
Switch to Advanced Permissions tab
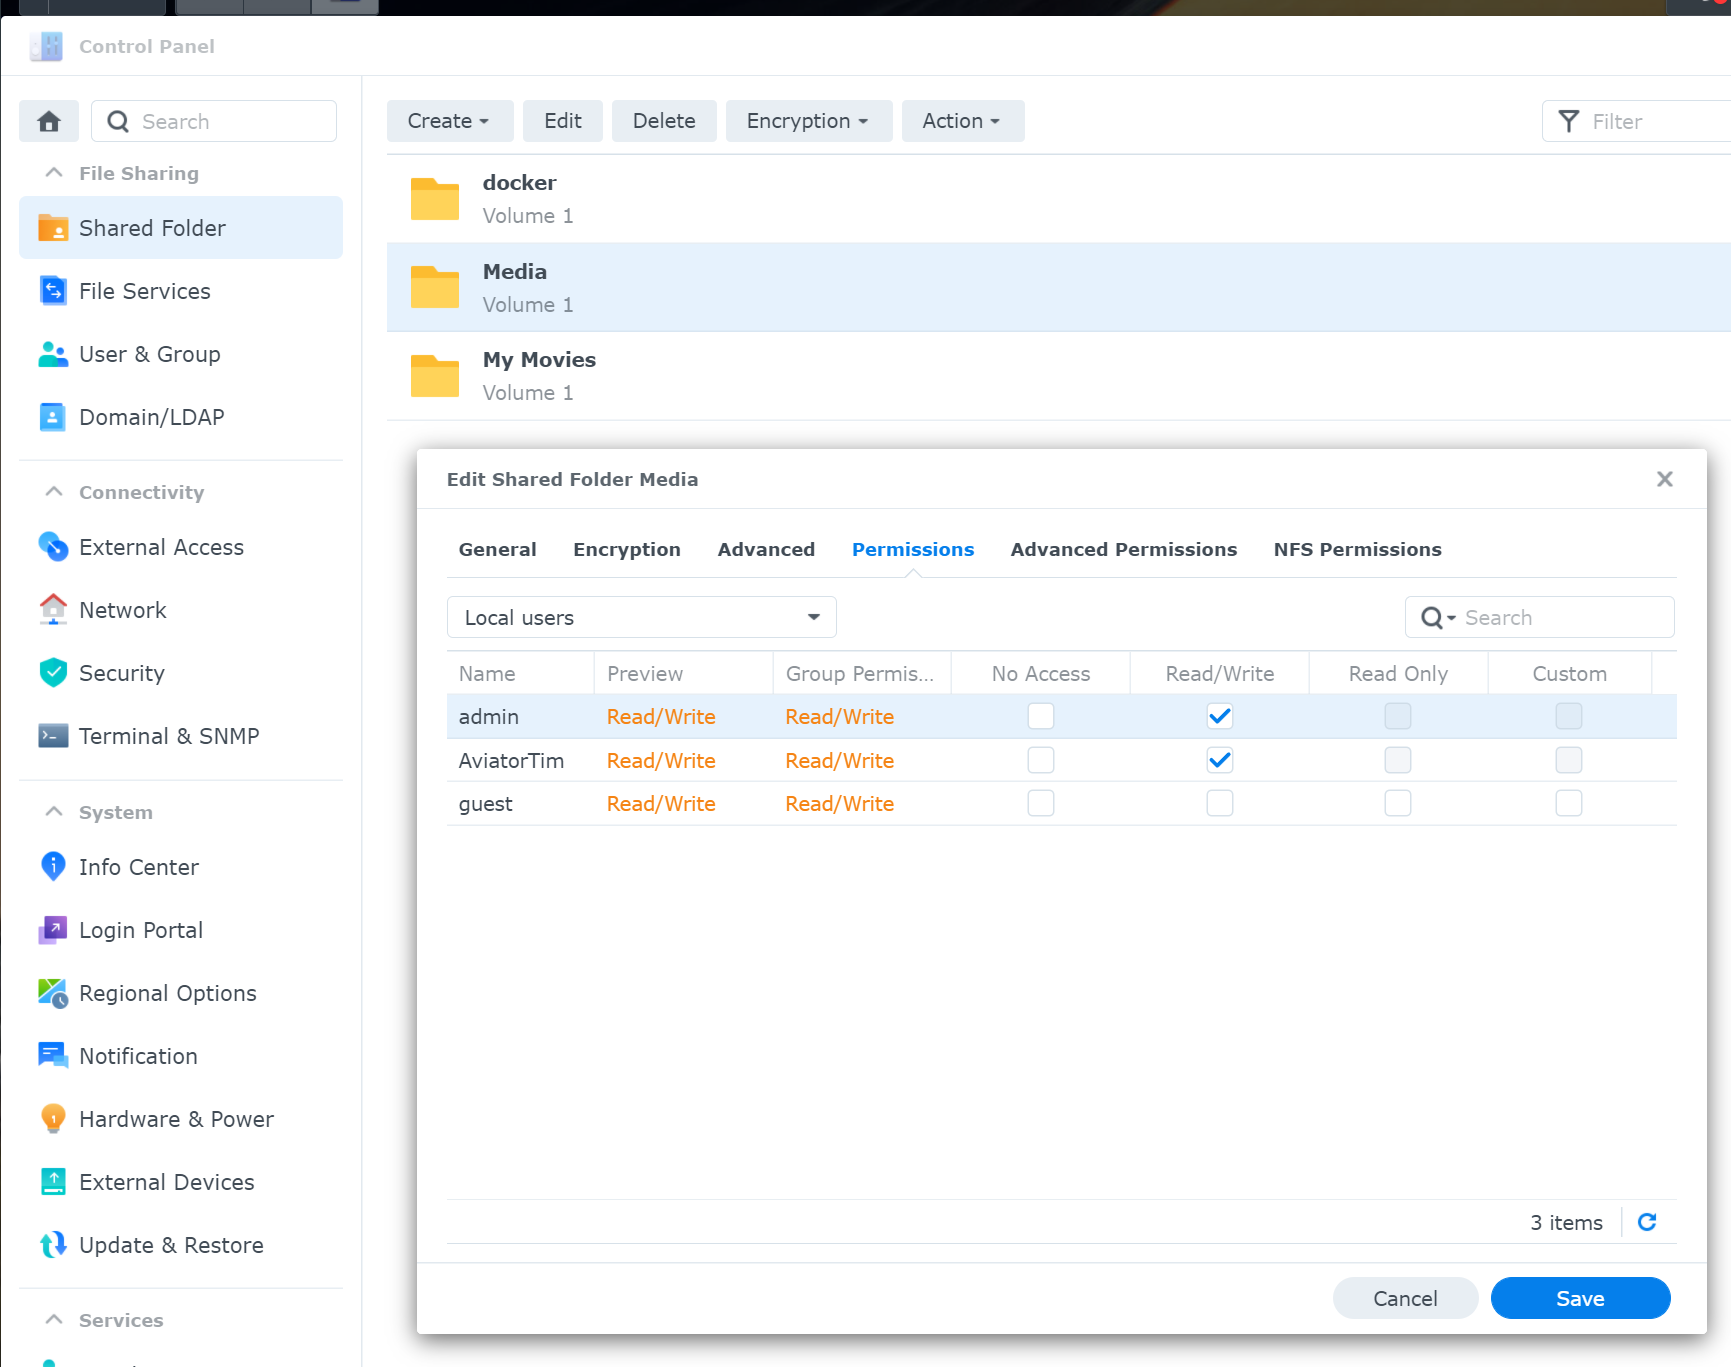(1123, 549)
